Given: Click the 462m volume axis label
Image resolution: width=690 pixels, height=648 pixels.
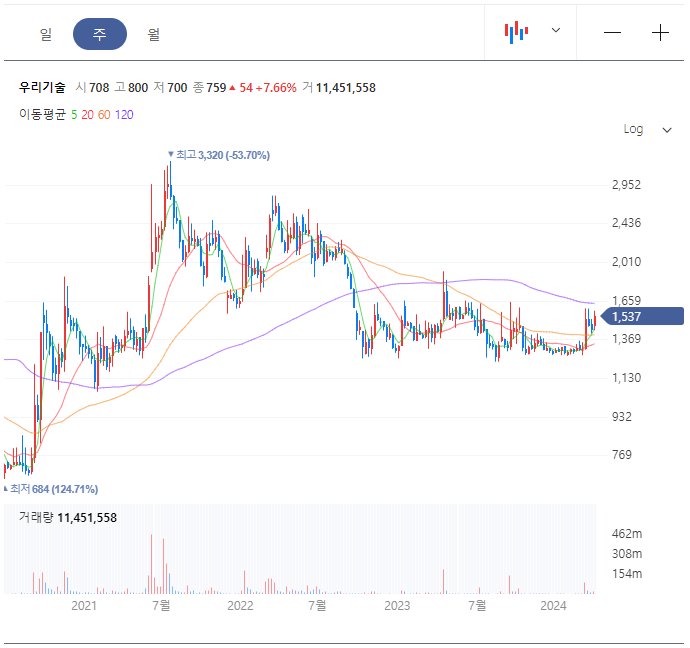Looking at the screenshot, I should click(627, 534).
